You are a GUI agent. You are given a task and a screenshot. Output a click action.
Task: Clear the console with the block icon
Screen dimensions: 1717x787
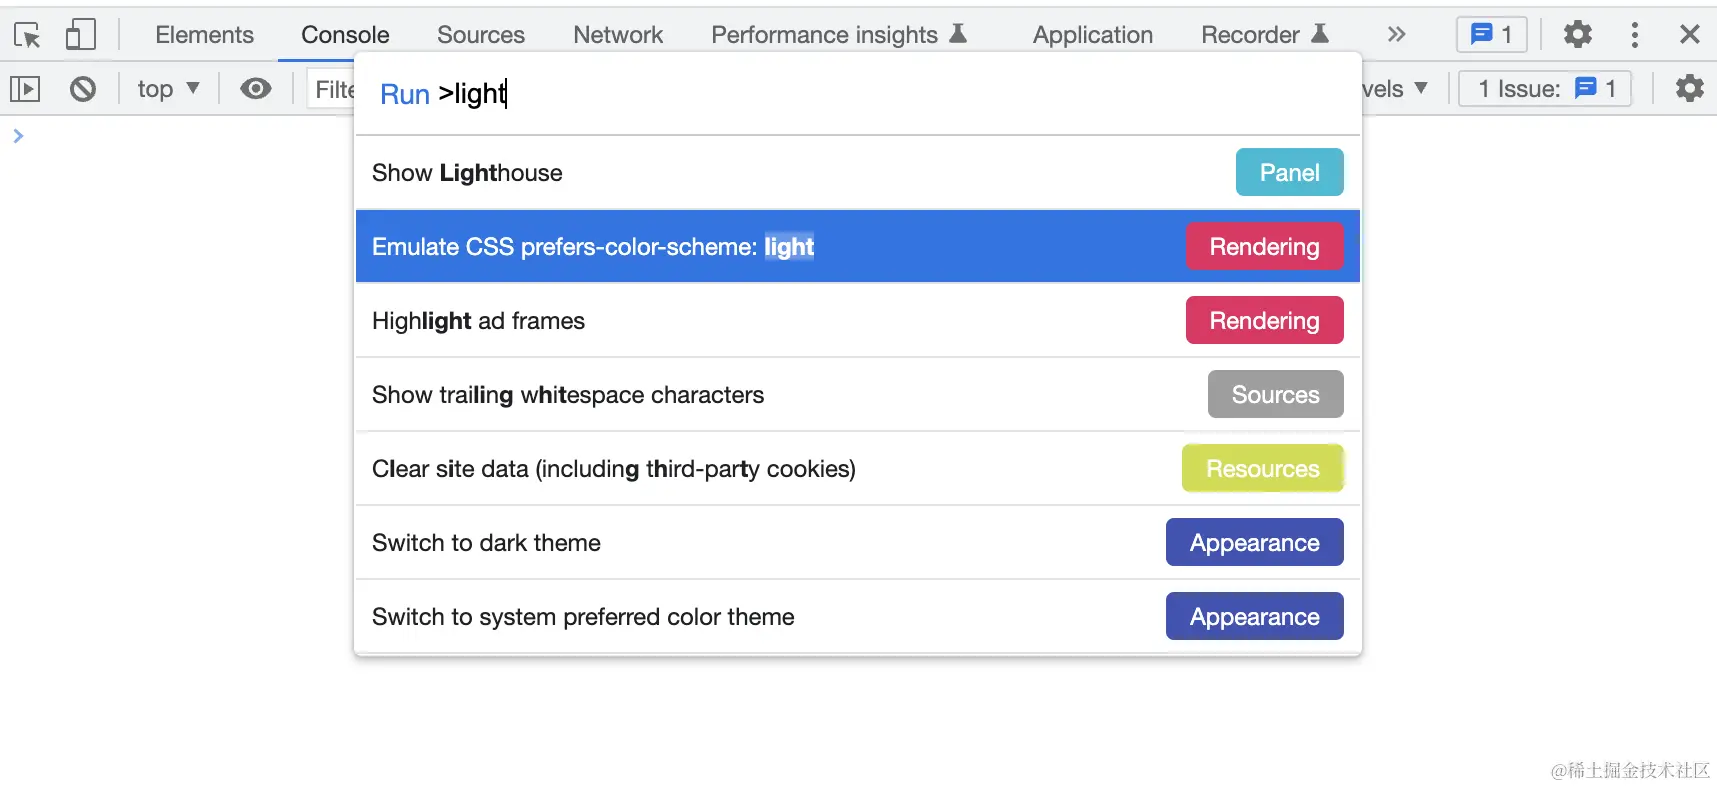(x=83, y=89)
